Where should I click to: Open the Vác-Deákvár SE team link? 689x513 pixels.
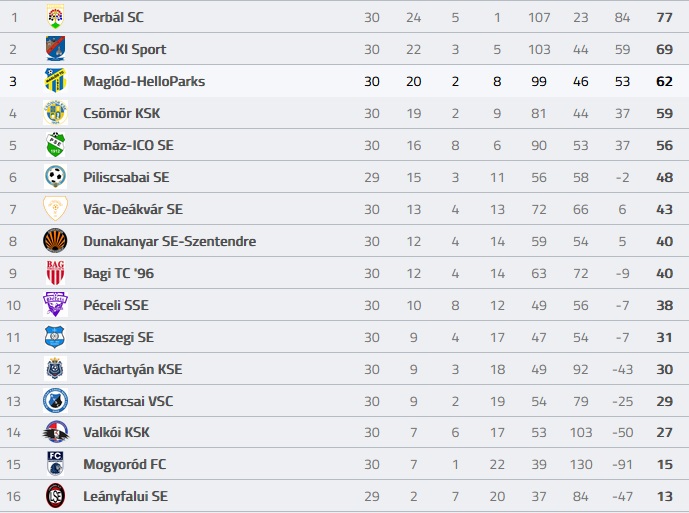click(133, 209)
